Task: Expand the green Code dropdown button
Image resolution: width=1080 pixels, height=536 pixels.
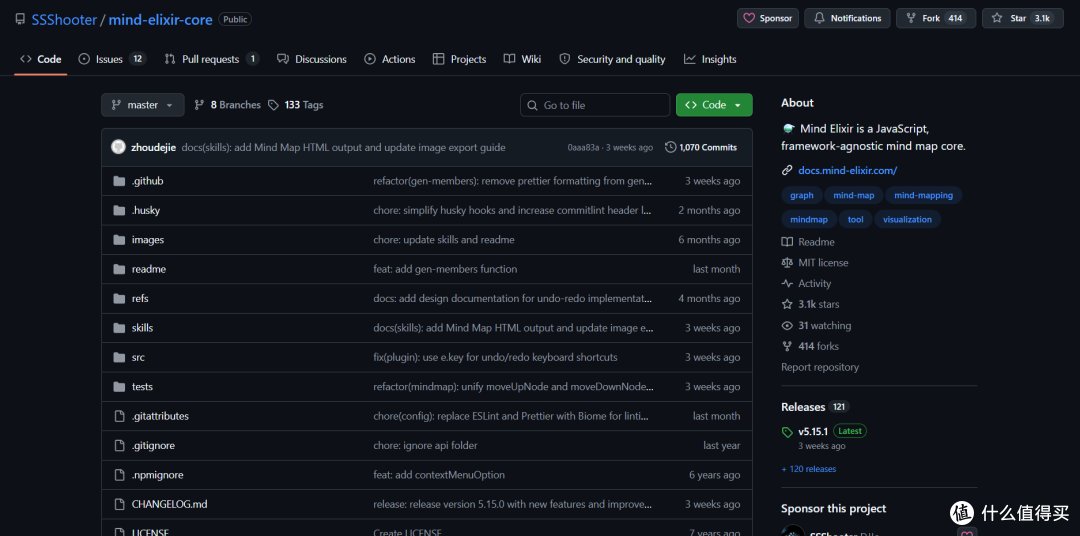Action: pyautogui.click(x=714, y=105)
